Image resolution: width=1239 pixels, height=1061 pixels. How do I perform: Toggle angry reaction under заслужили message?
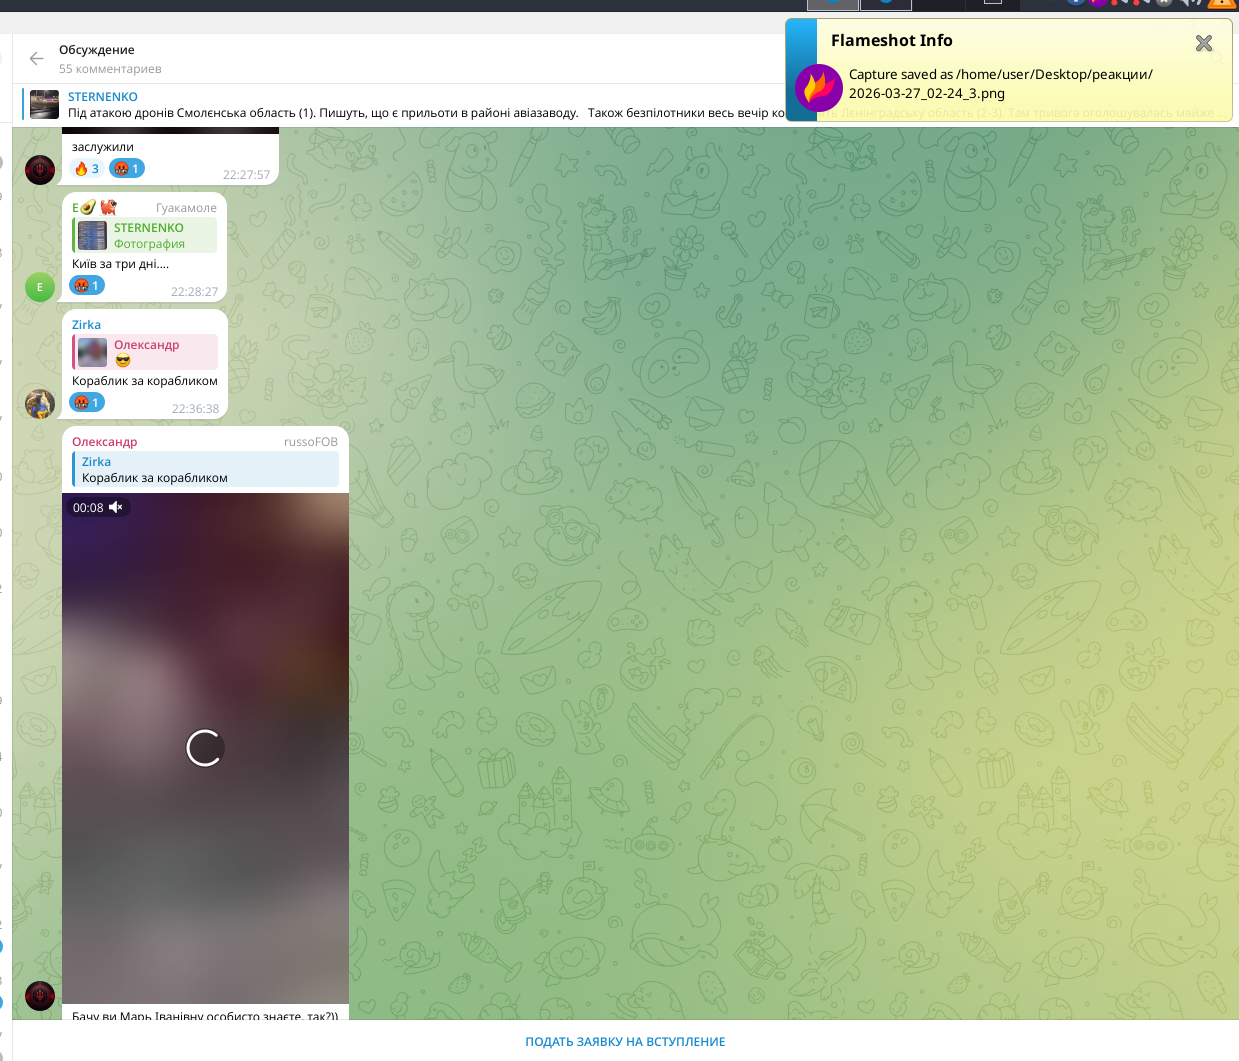click(x=127, y=169)
